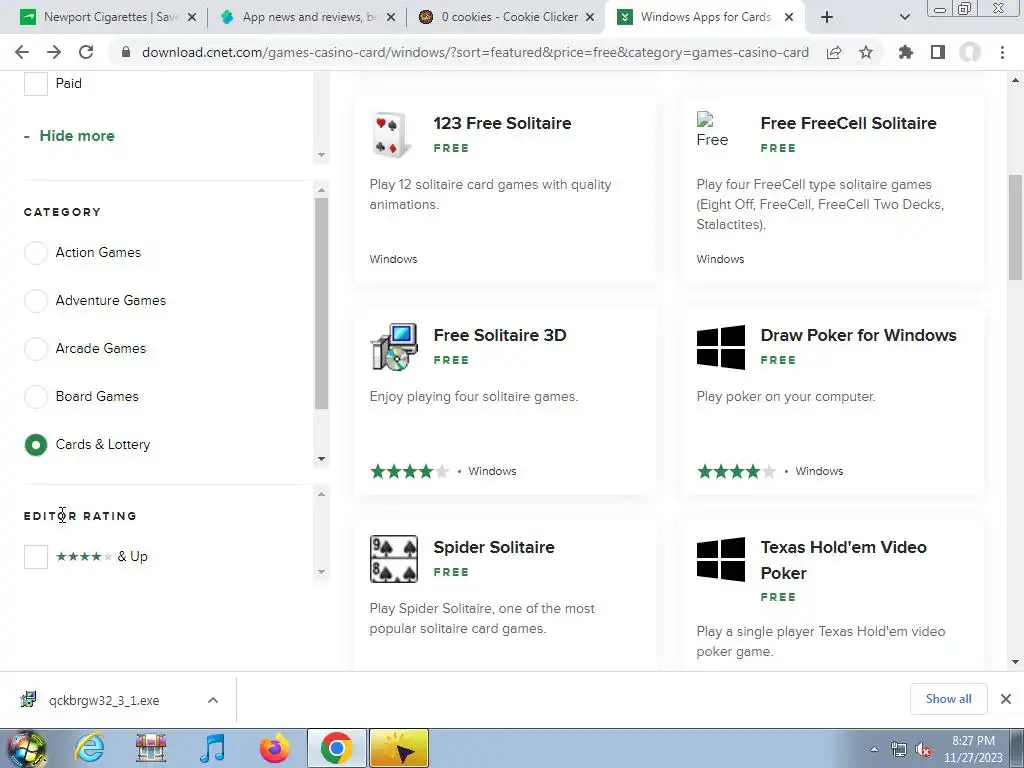Click the category list scrollbar thumb
The height and width of the screenshot is (768, 1024).
[x=321, y=303]
